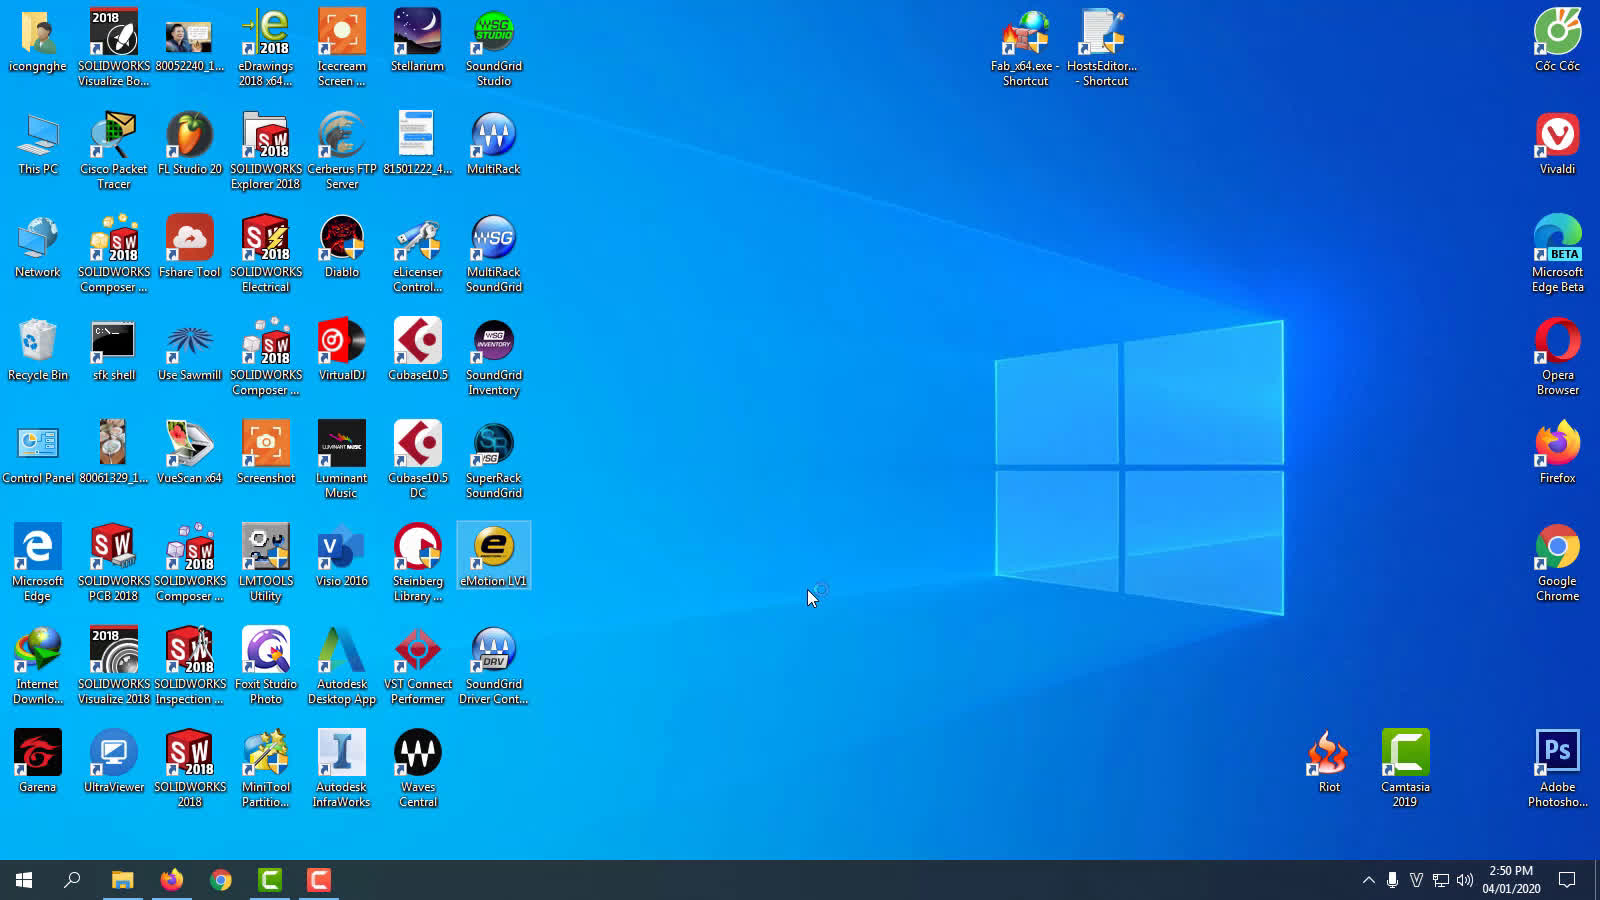This screenshot has width=1600, height=900.
Task: Click the Cerberus FTP Server icon
Action: (342, 151)
